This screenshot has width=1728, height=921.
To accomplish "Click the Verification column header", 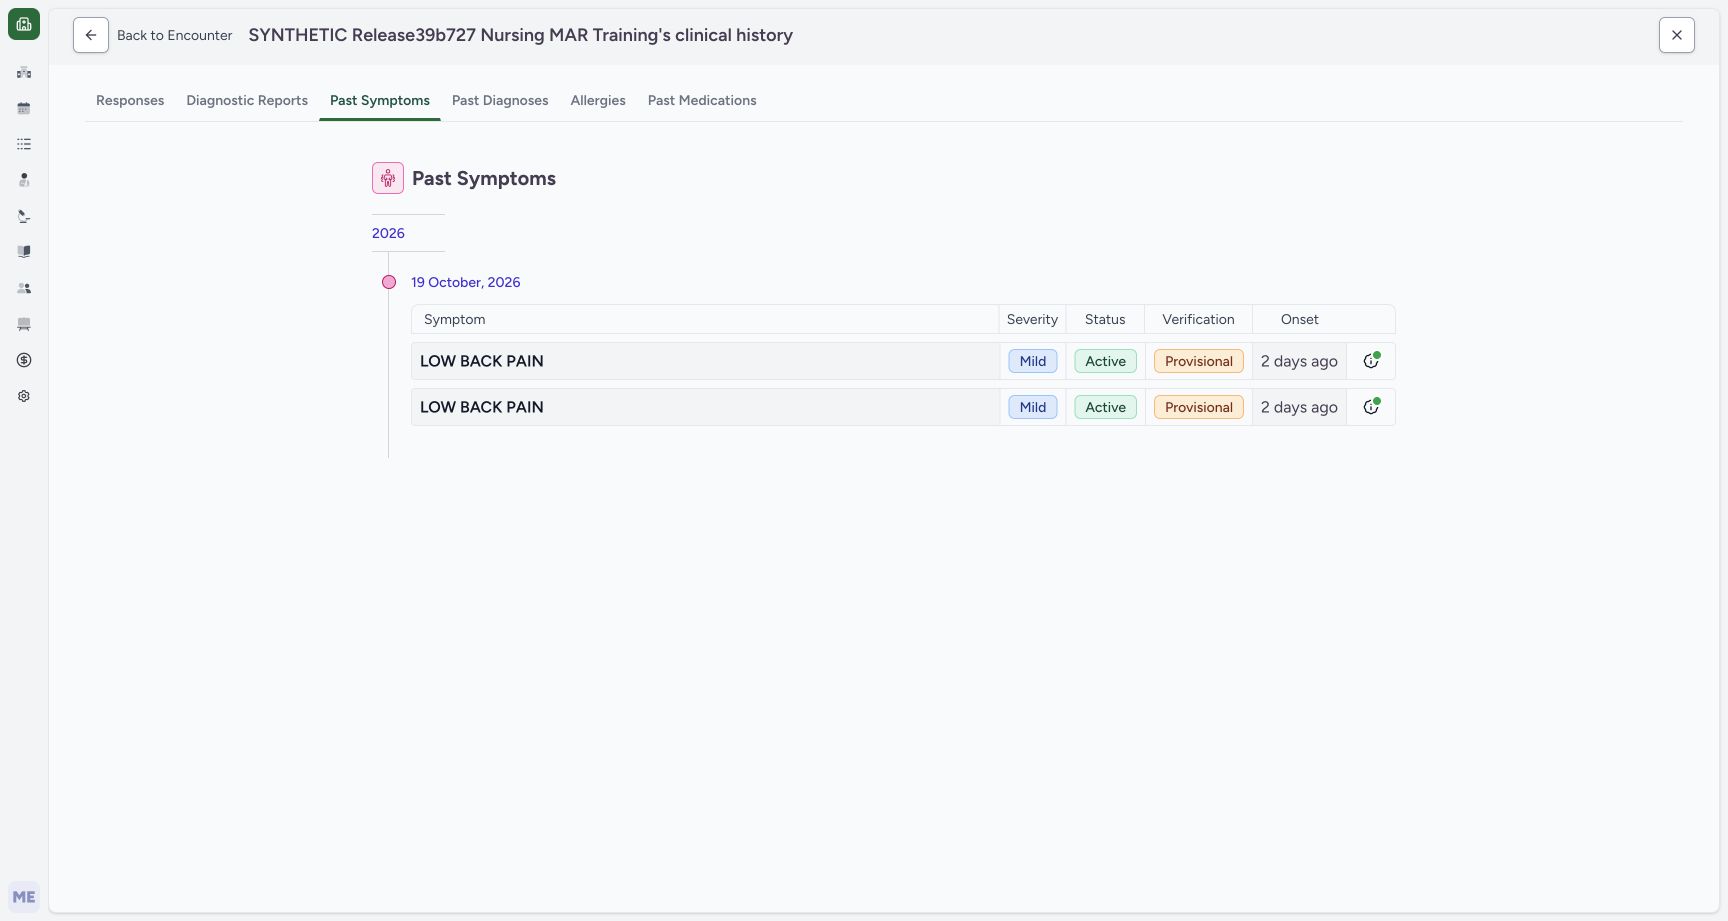I will pyautogui.click(x=1198, y=319).
